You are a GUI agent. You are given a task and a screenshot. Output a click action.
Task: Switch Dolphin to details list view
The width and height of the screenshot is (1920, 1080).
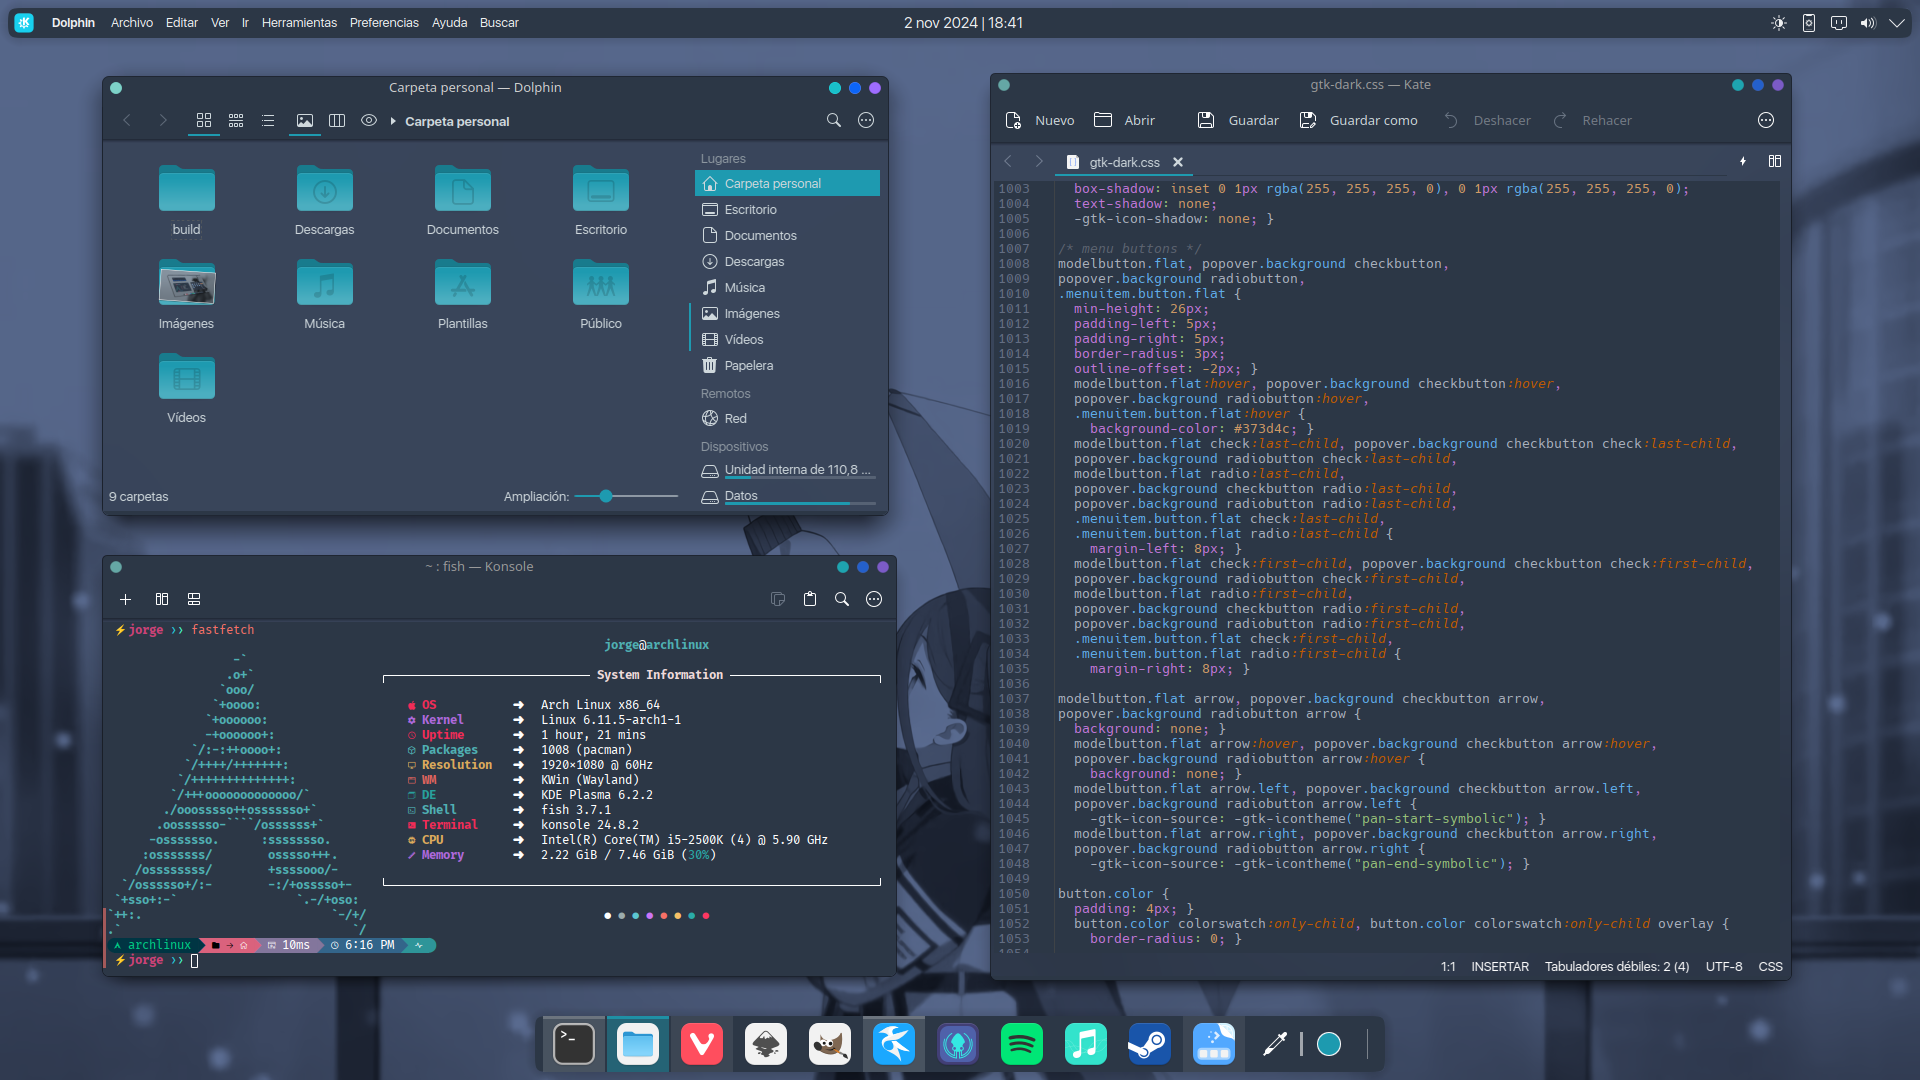point(268,120)
